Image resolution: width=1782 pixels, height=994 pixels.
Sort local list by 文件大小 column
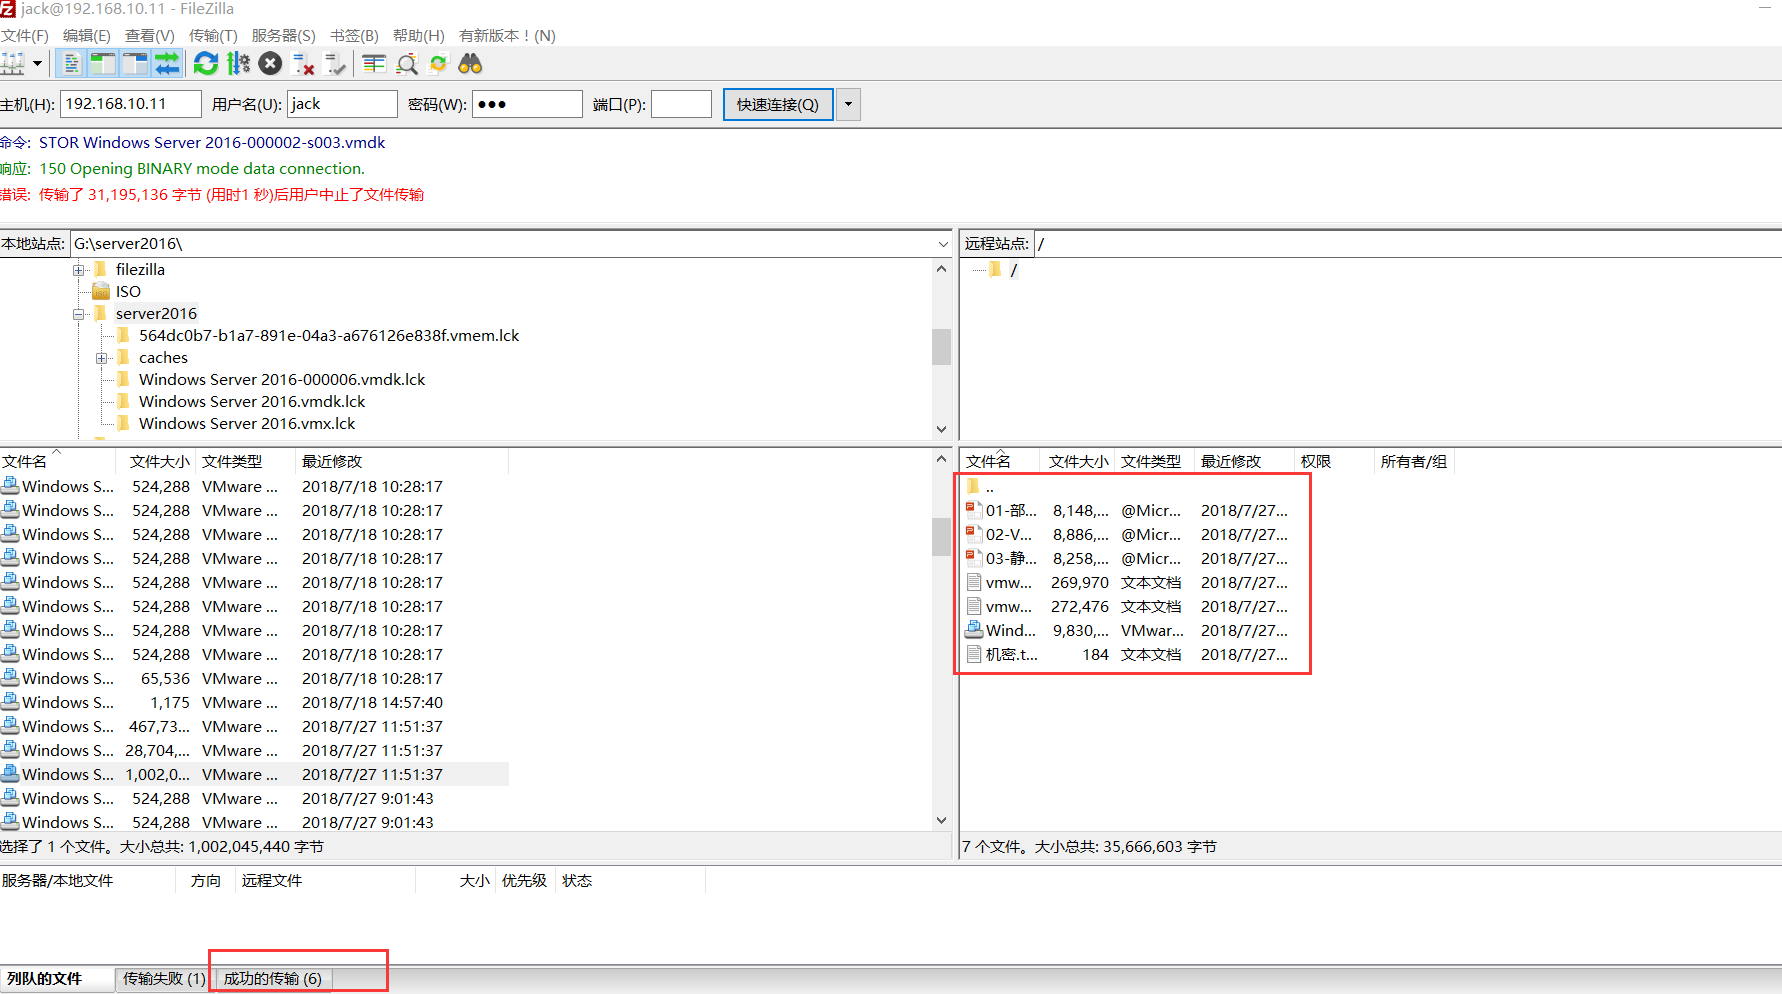pyautogui.click(x=158, y=461)
